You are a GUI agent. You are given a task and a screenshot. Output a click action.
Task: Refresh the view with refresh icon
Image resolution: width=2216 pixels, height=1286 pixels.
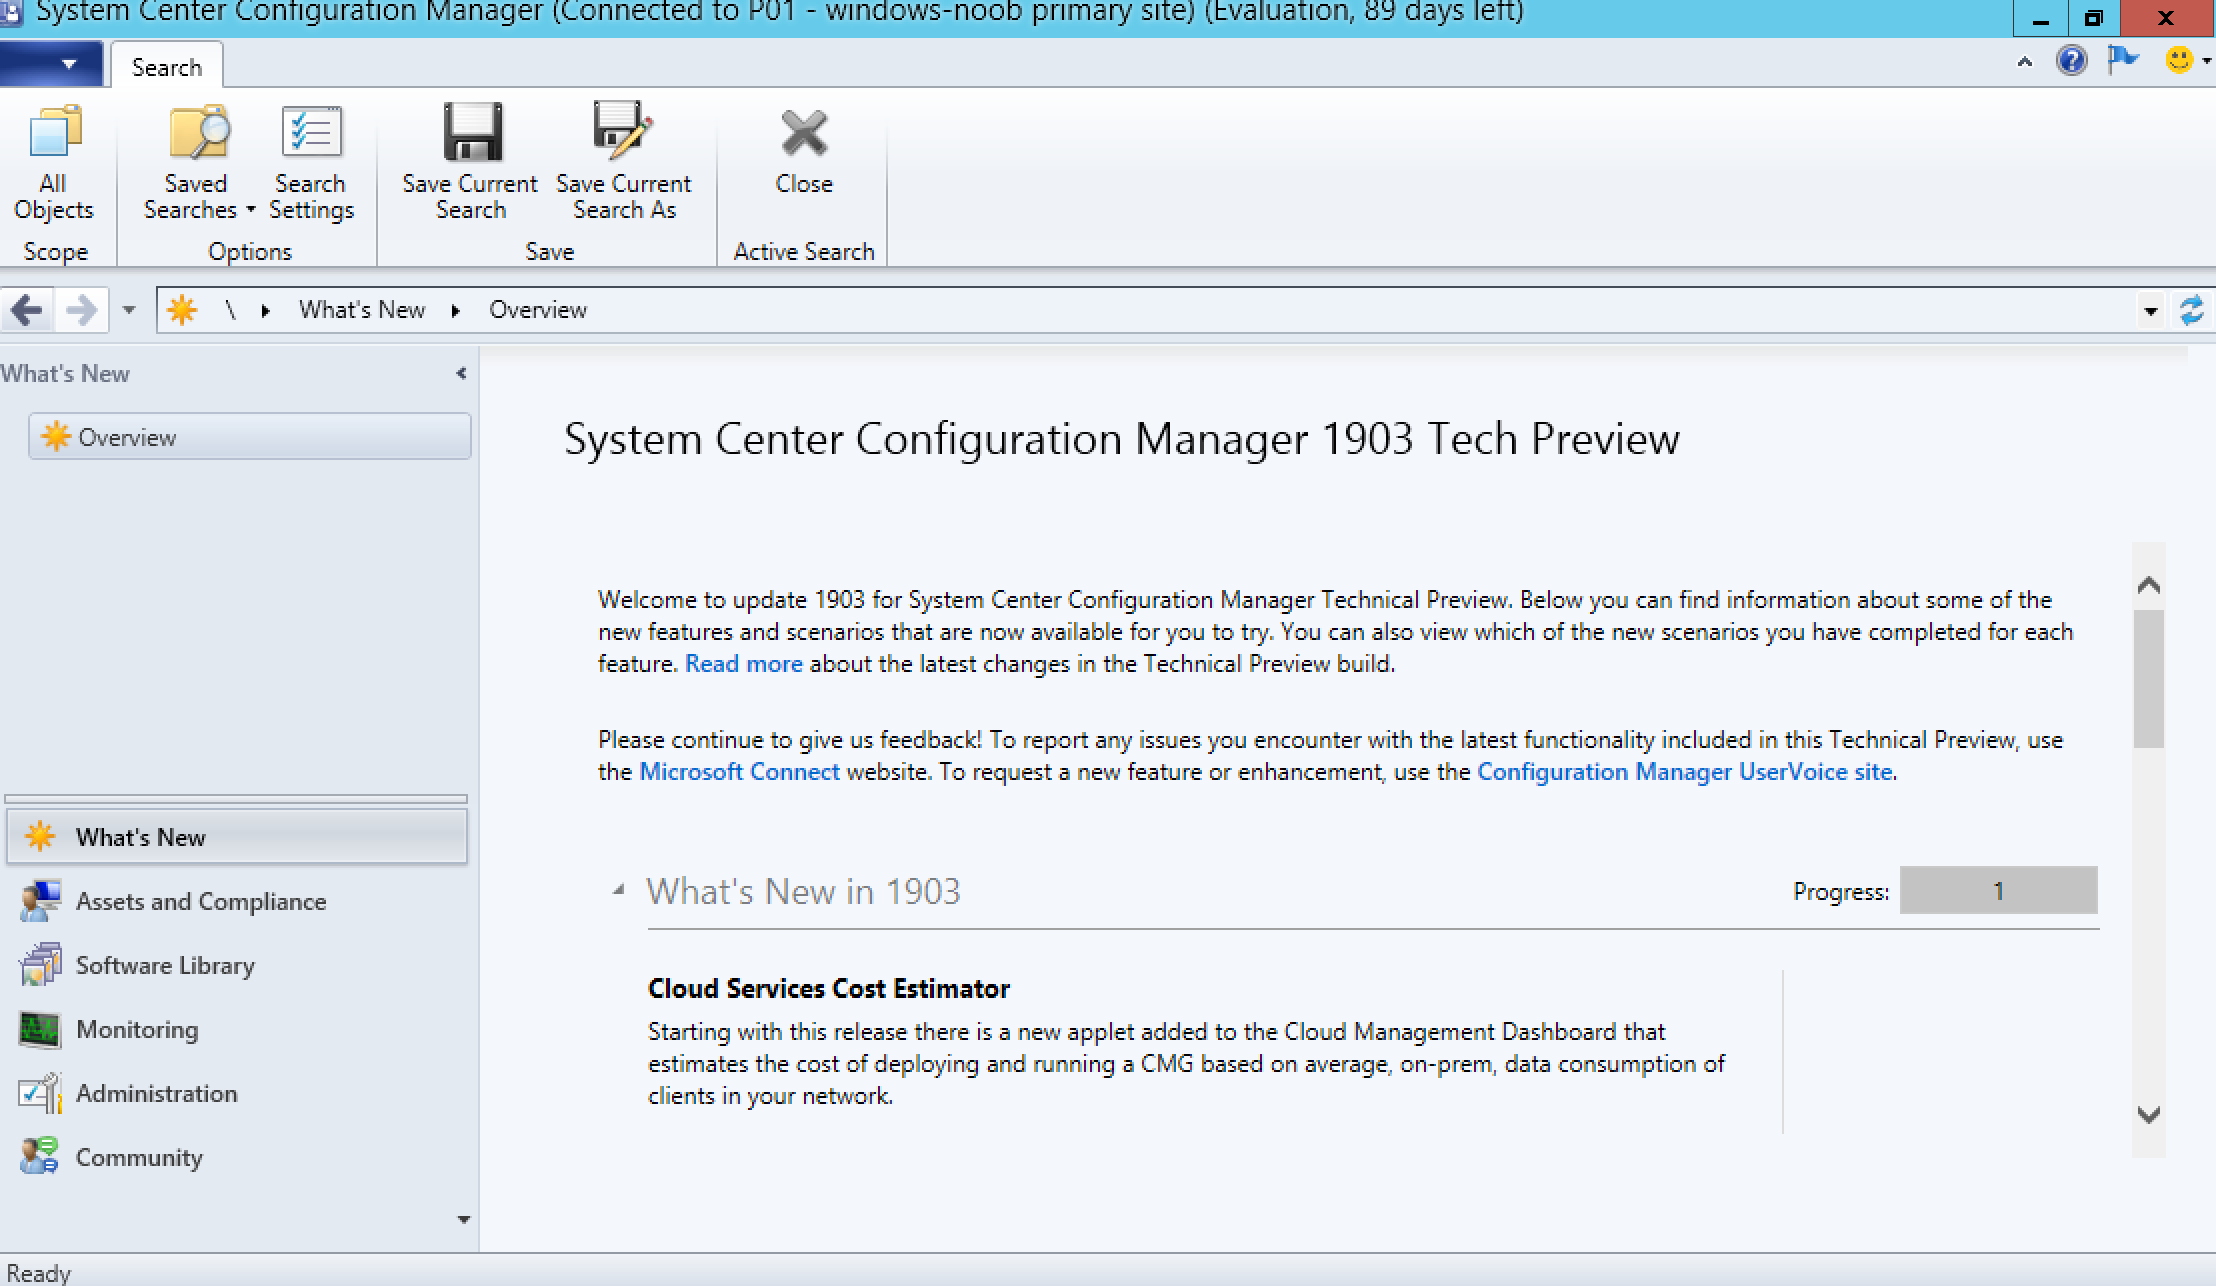pyautogui.click(x=2191, y=310)
